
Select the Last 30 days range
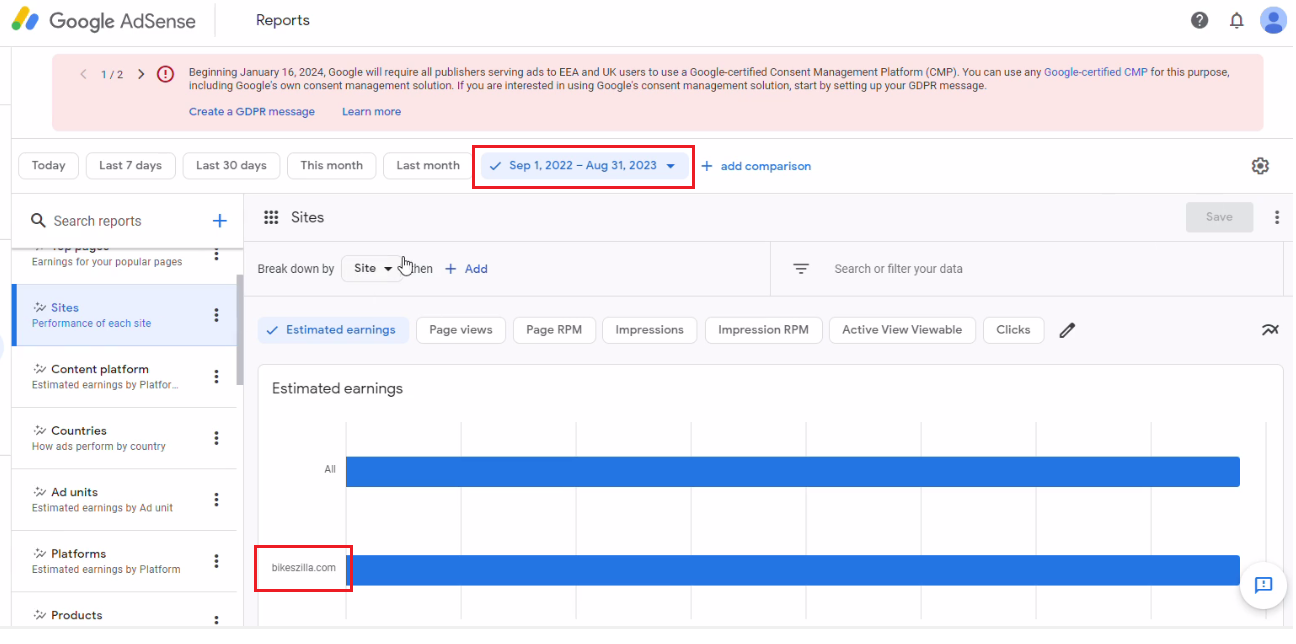pos(231,166)
